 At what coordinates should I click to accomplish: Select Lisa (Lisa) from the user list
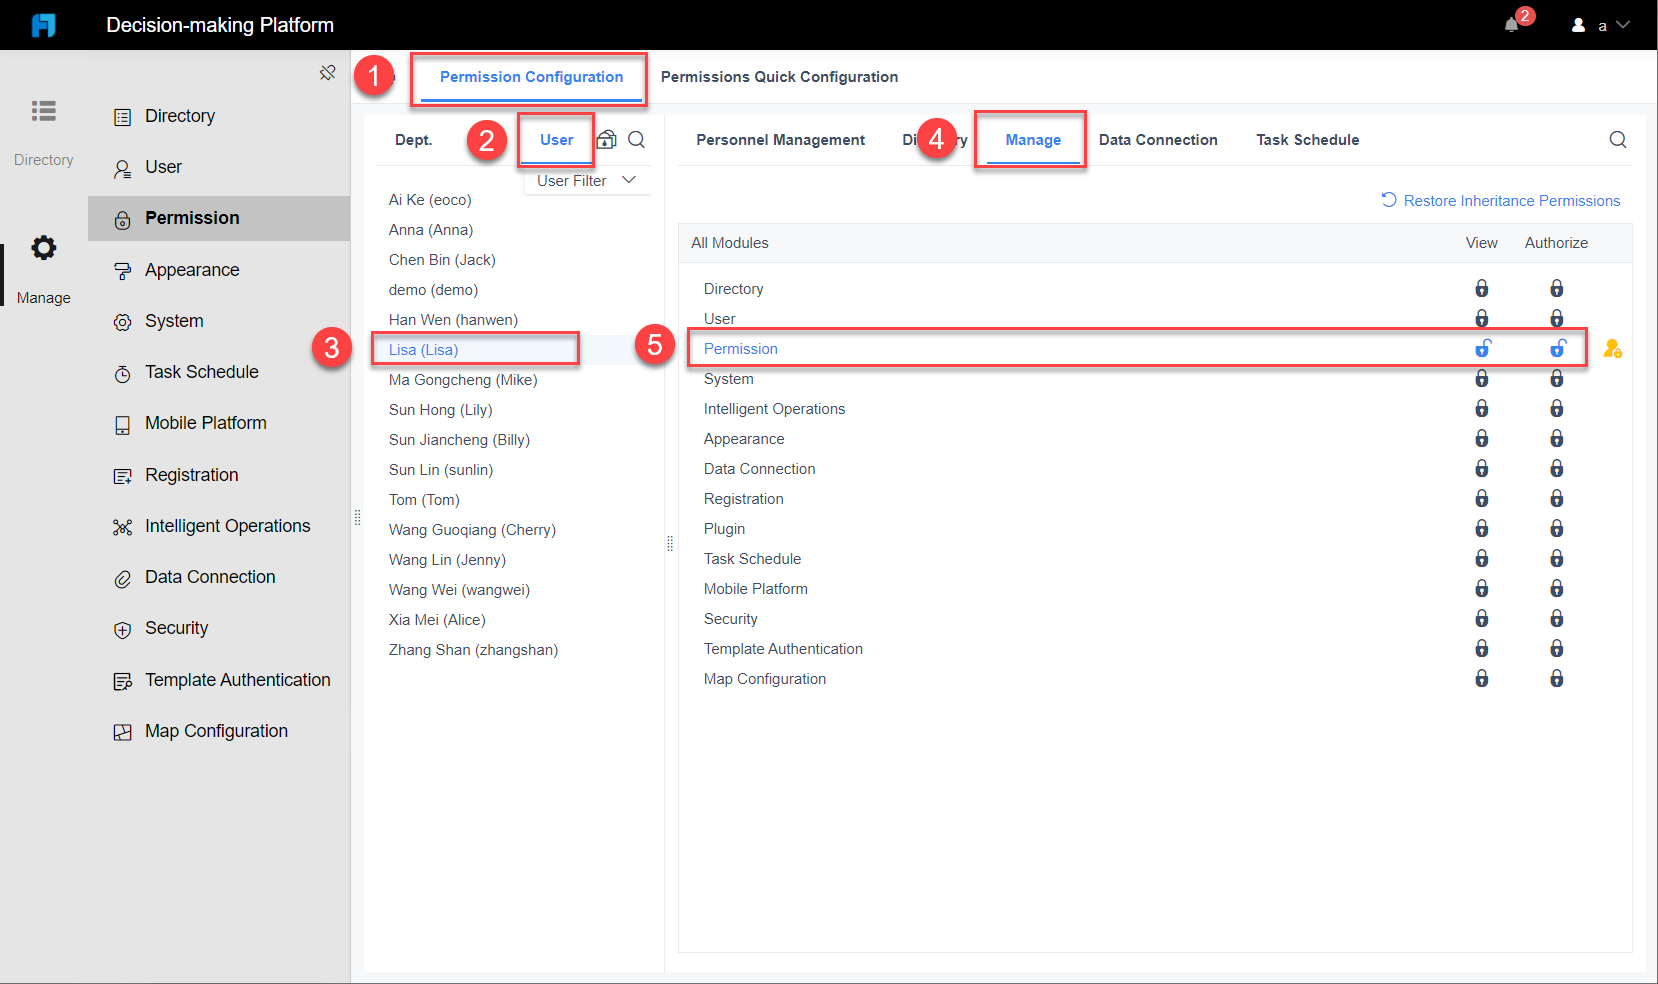point(424,349)
